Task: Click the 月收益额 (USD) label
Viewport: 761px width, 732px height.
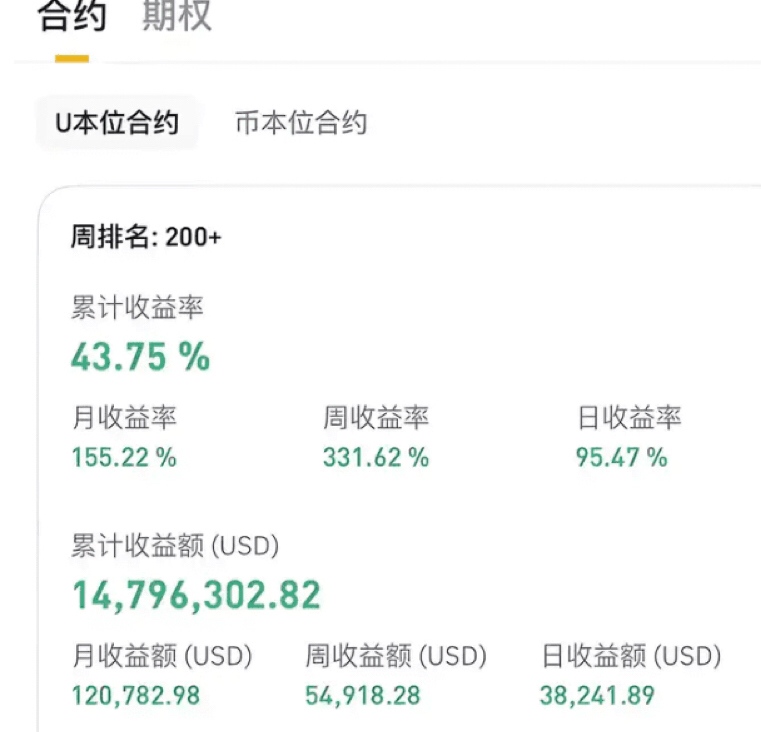Action: [162, 657]
